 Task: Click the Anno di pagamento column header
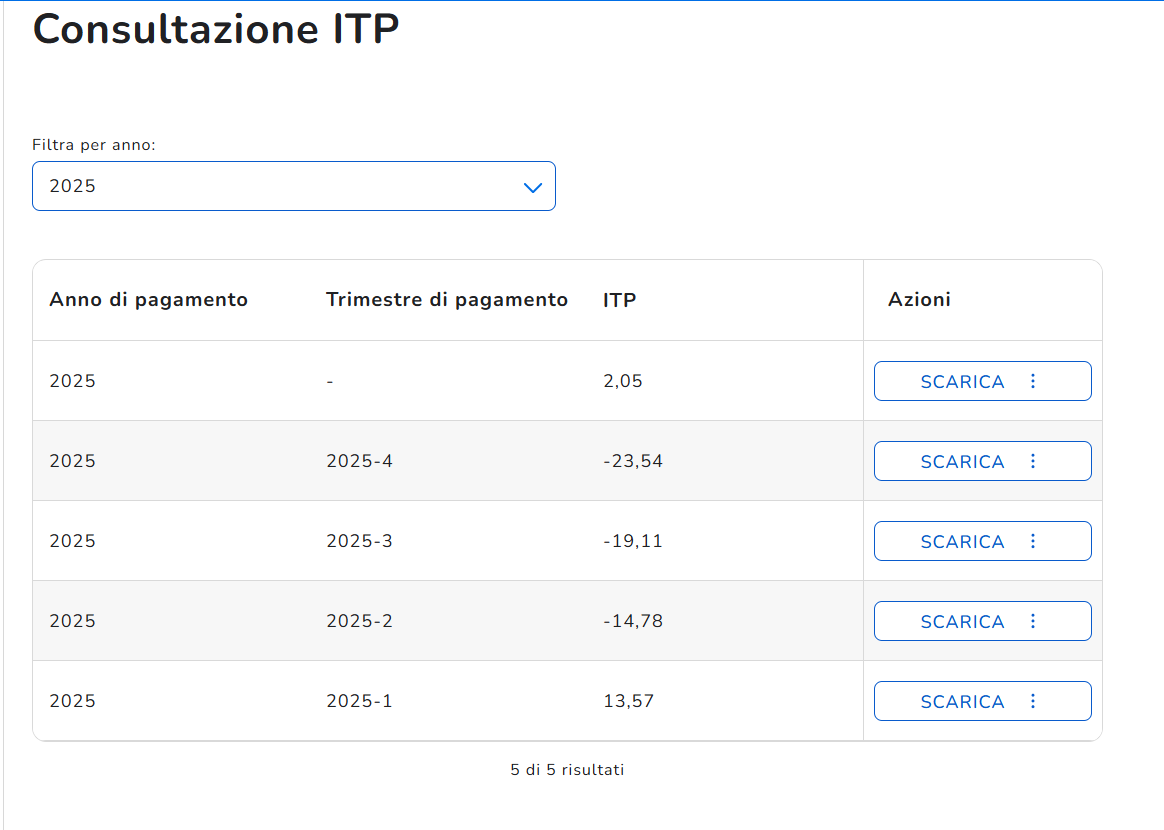pyautogui.click(x=148, y=300)
